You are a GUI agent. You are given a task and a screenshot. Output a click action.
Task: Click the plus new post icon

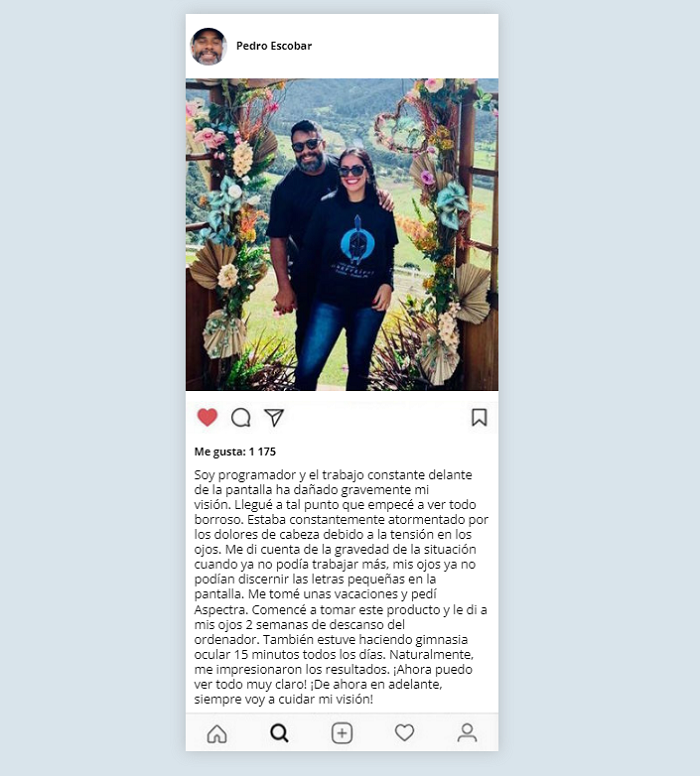(342, 733)
